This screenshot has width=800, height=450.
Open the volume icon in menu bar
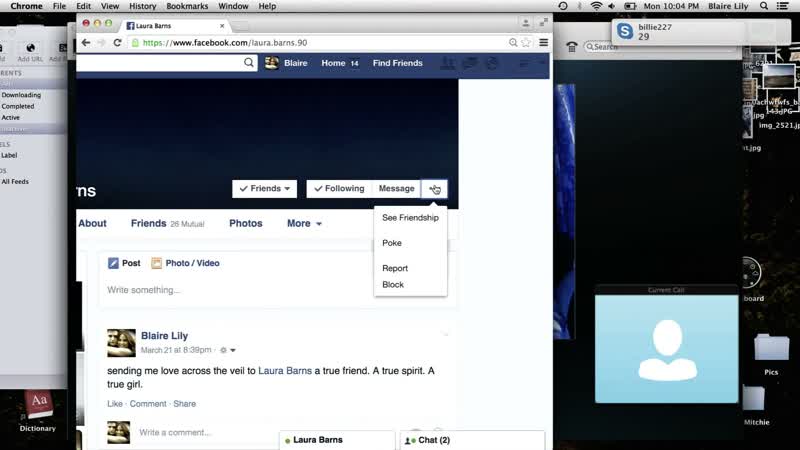[x=611, y=6]
